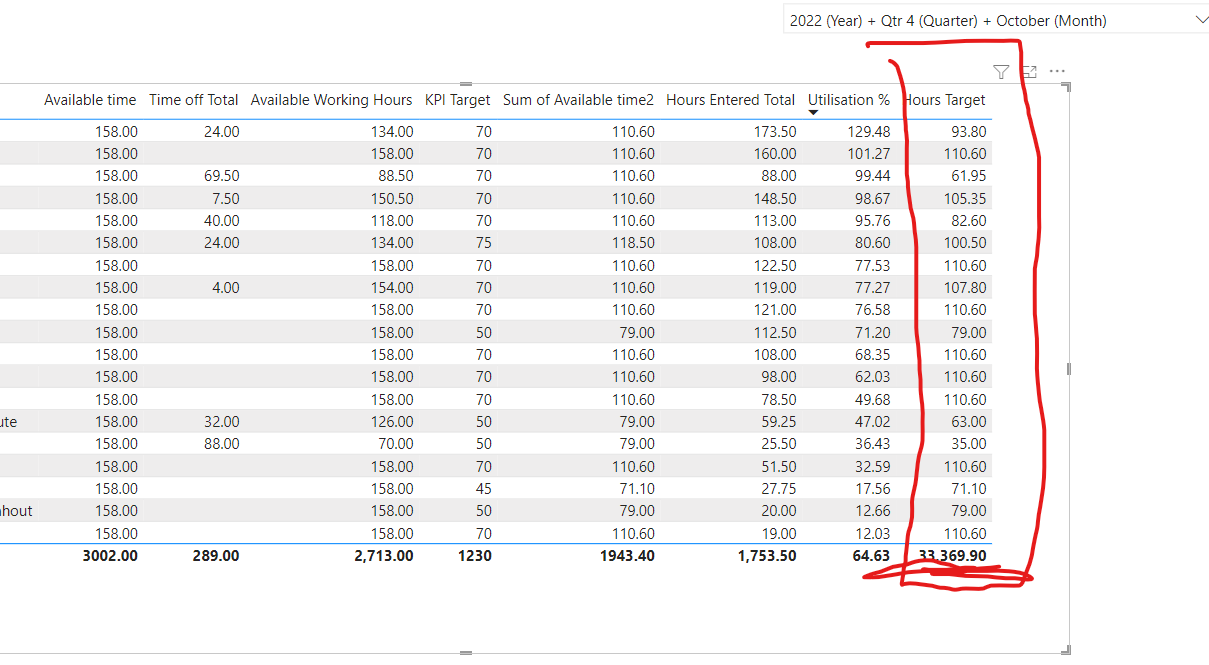This screenshot has height=665, width=1209.
Task: Select the KPI Target cell 75
Action: (483, 243)
